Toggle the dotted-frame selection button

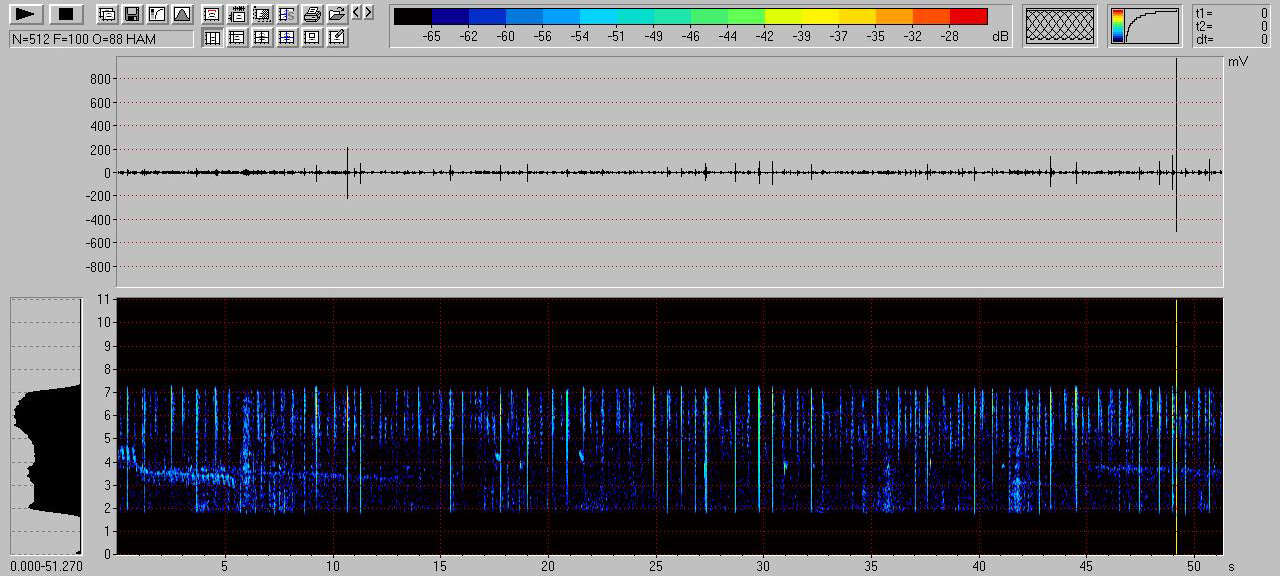[262, 14]
